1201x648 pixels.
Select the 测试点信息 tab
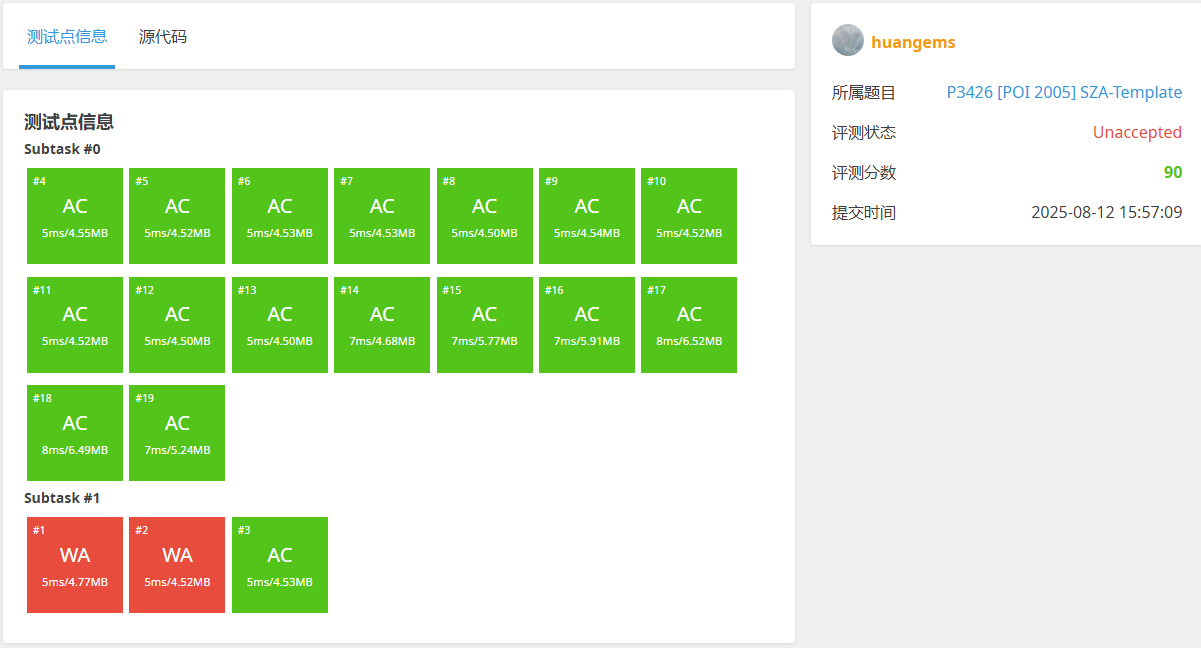pyautogui.click(x=67, y=37)
